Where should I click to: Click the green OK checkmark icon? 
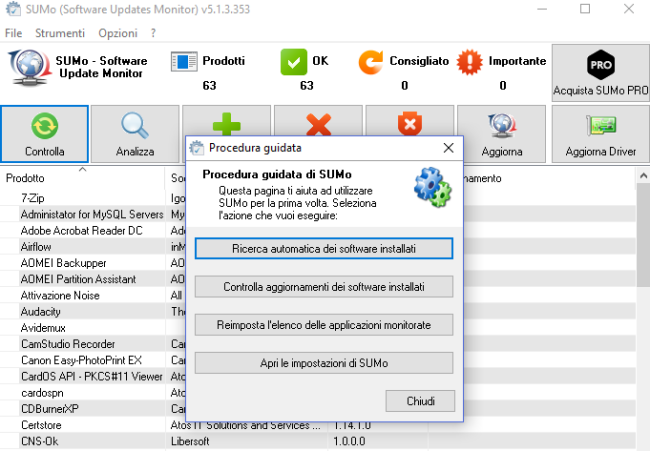click(293, 63)
